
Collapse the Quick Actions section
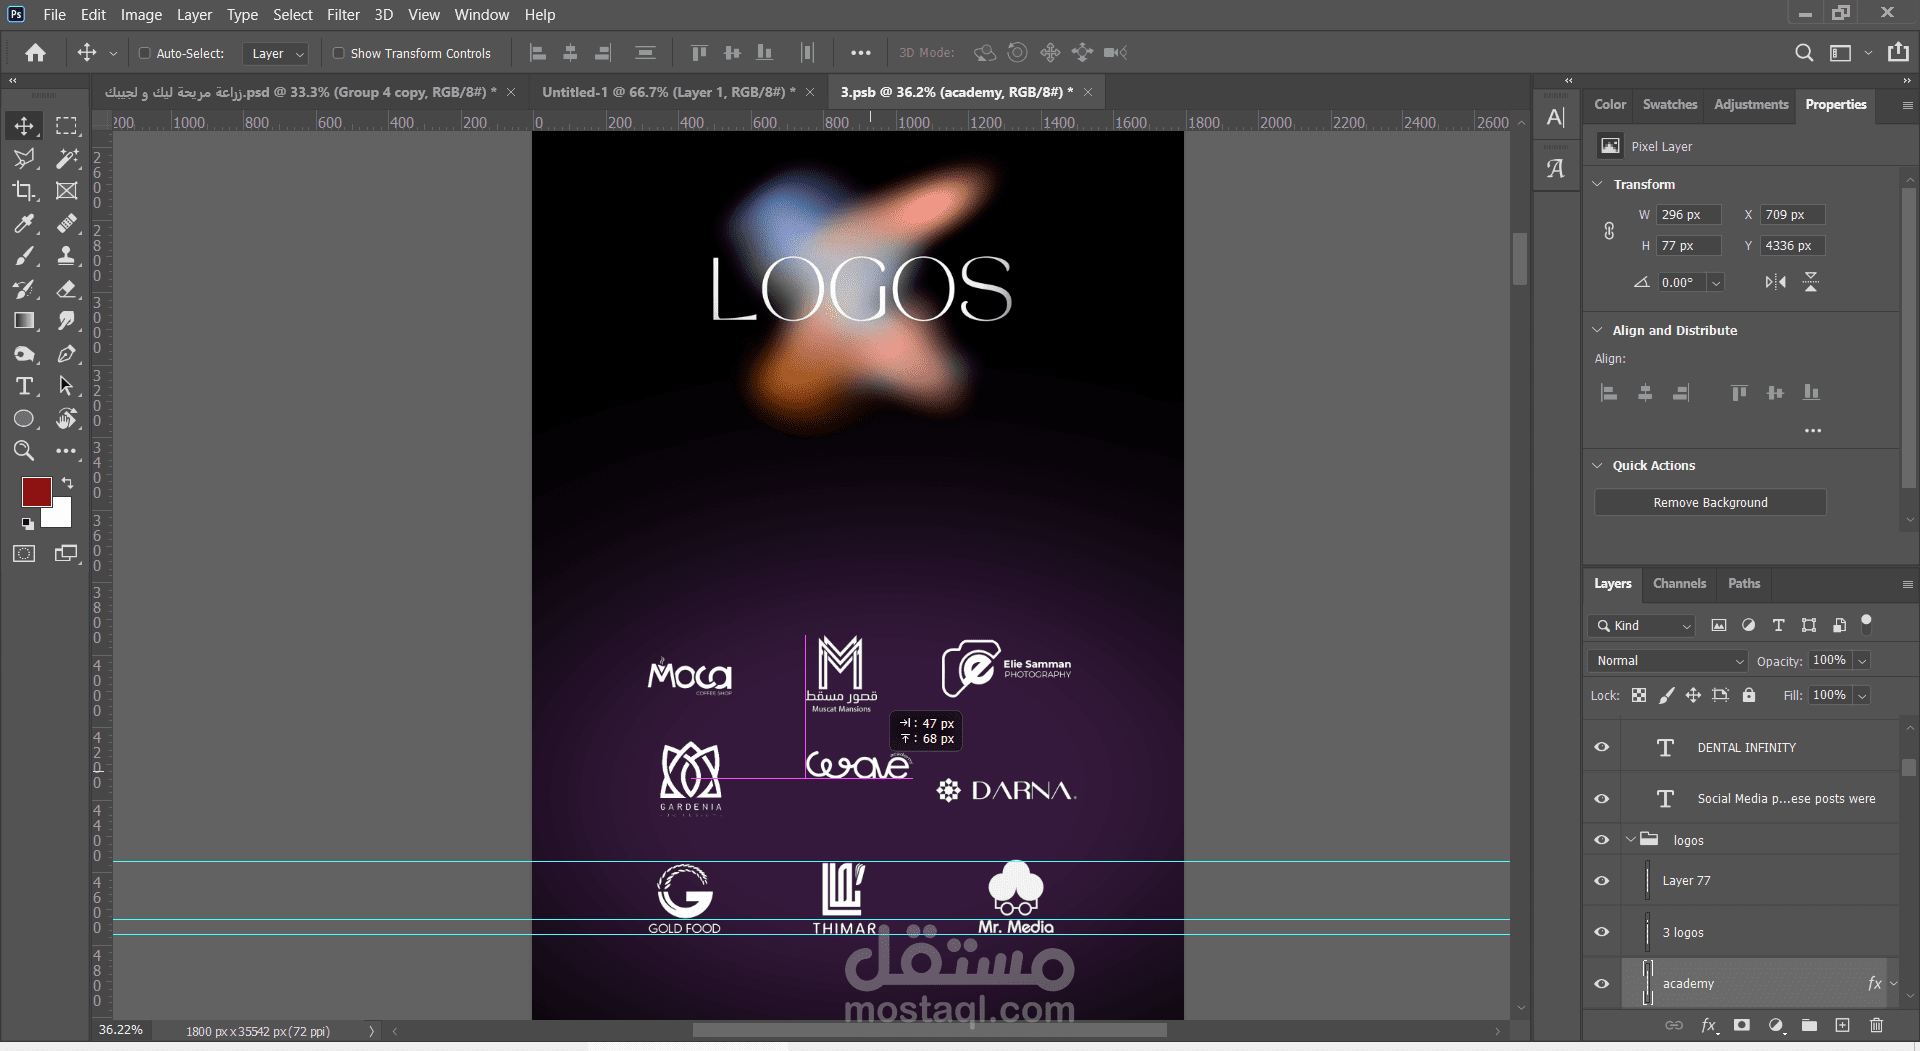1598,465
